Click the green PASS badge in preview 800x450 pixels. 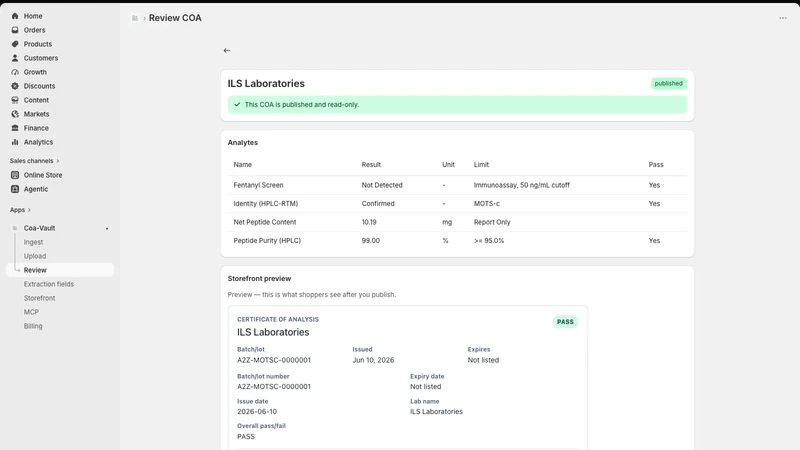point(565,322)
